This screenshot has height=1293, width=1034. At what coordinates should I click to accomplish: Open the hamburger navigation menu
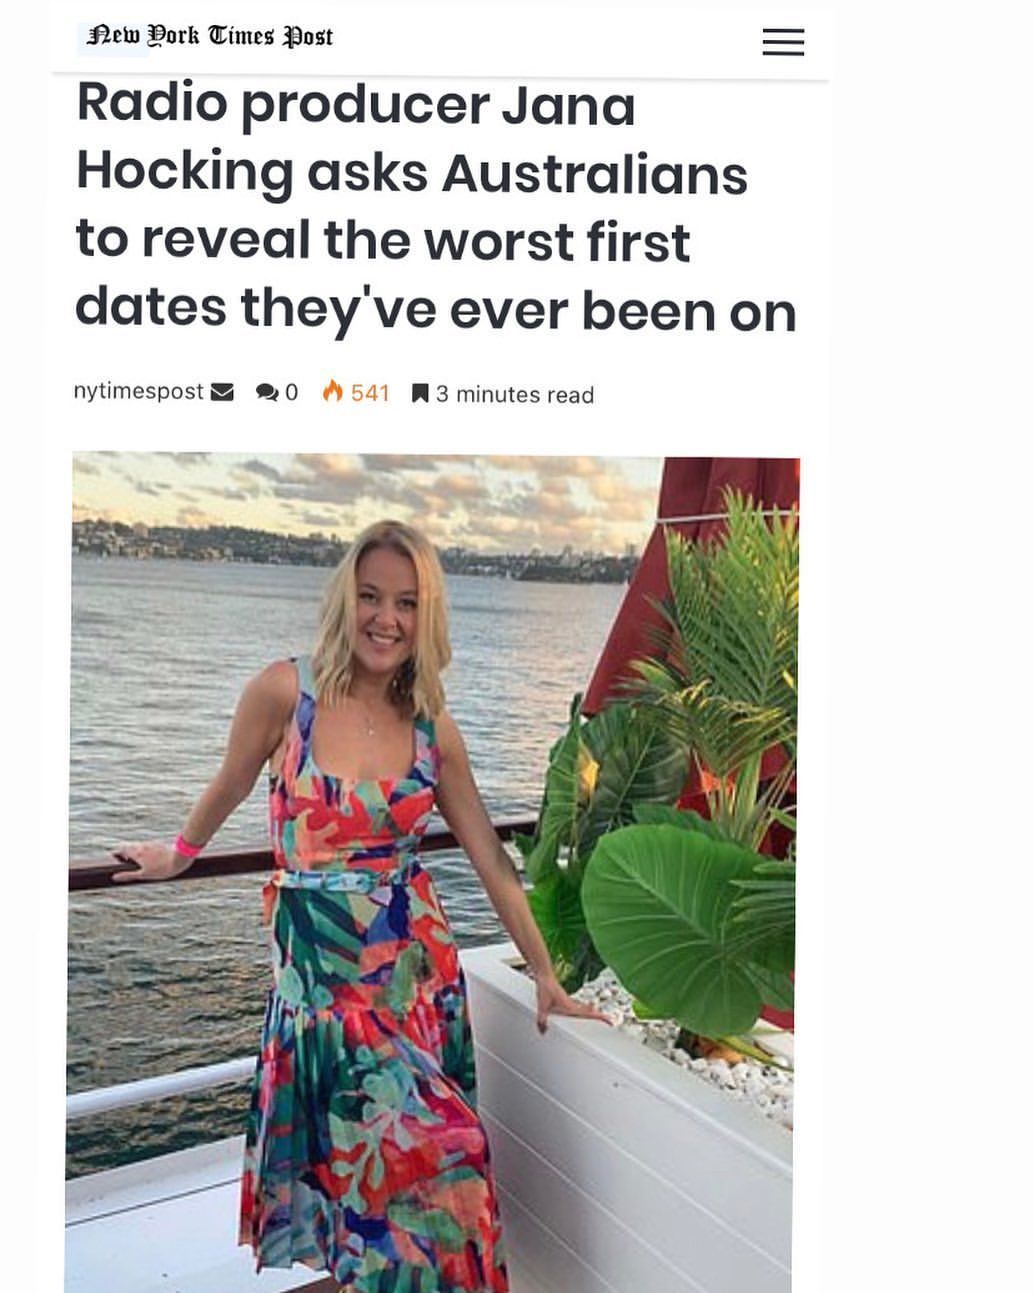tap(783, 42)
